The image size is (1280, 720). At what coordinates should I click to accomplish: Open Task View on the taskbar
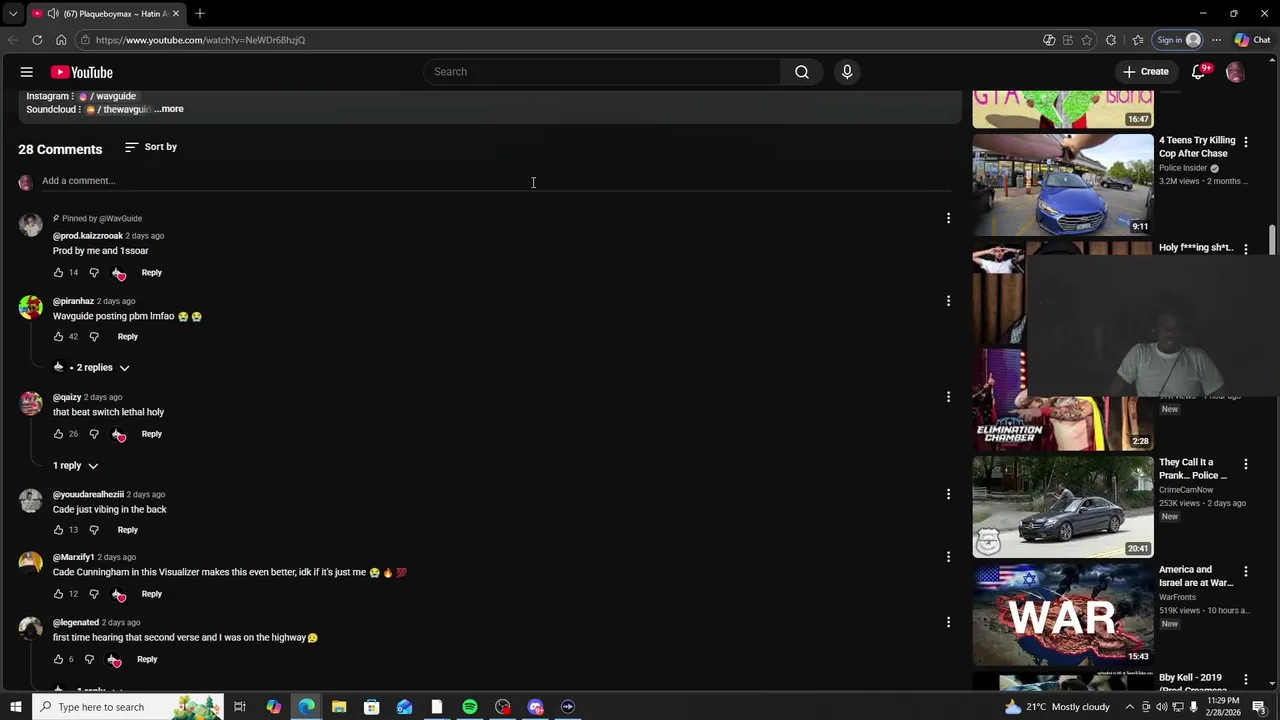[240, 707]
